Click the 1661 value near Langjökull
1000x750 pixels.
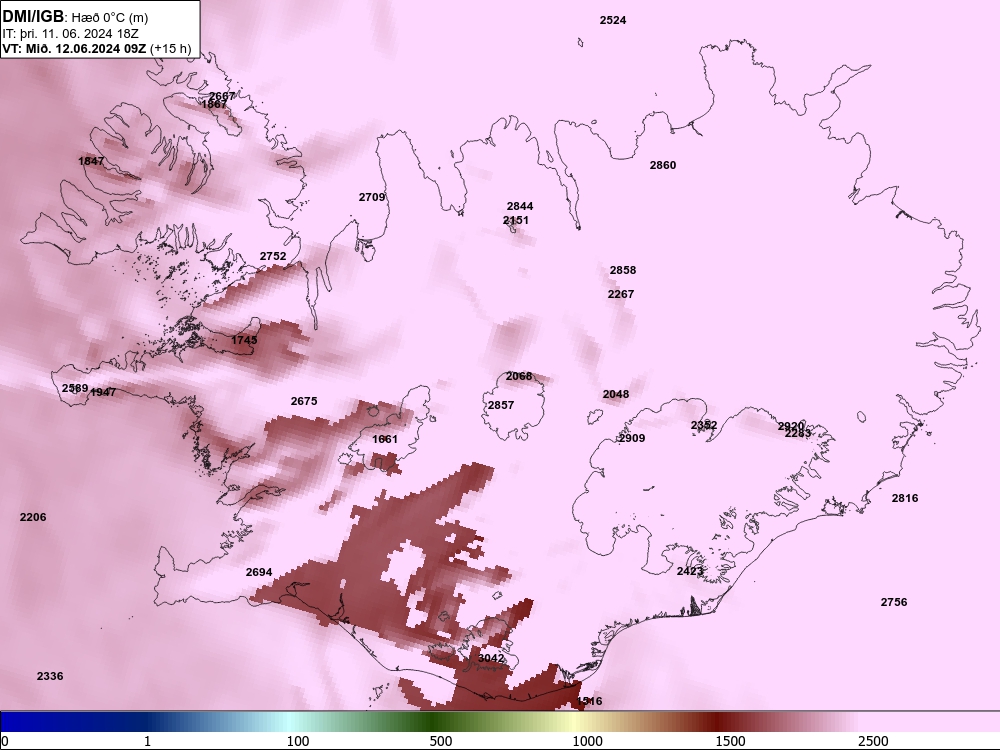385,439
